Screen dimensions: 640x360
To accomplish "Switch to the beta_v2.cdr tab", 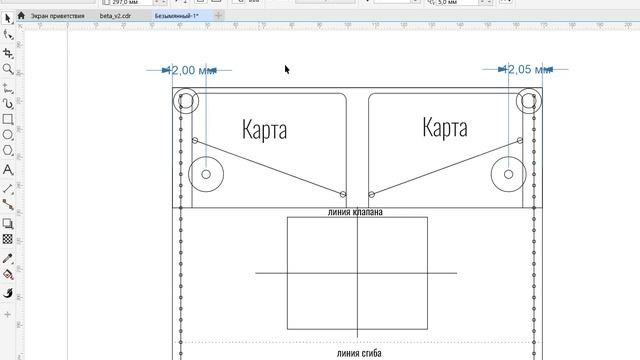I will click(x=116, y=16).
